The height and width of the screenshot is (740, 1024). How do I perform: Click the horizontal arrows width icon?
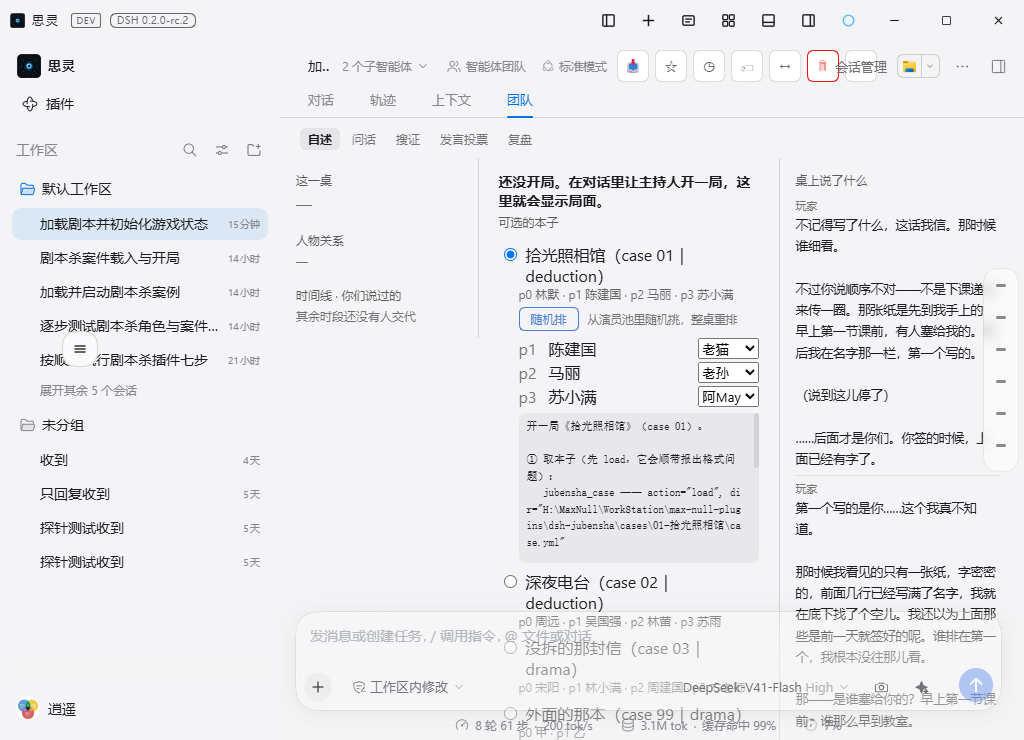point(785,66)
